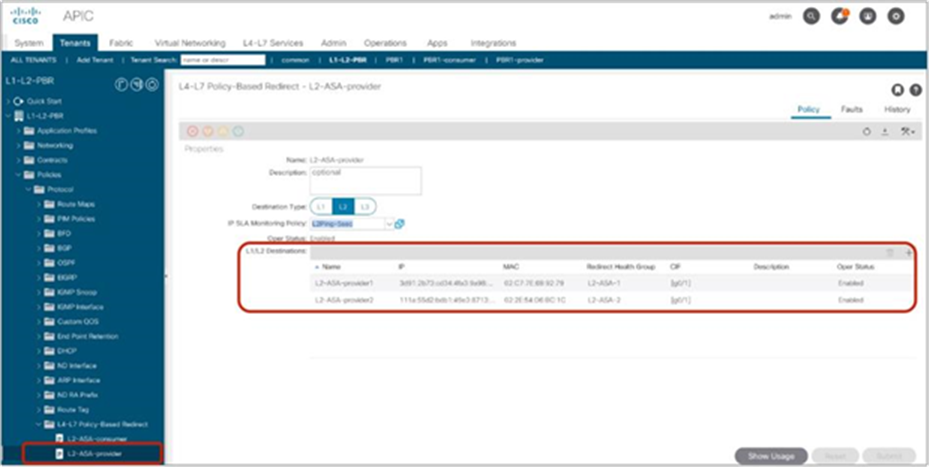Viewport: 929px width, 467px height.
Task: Open linked IP SLA policy icon
Action: coord(399,224)
